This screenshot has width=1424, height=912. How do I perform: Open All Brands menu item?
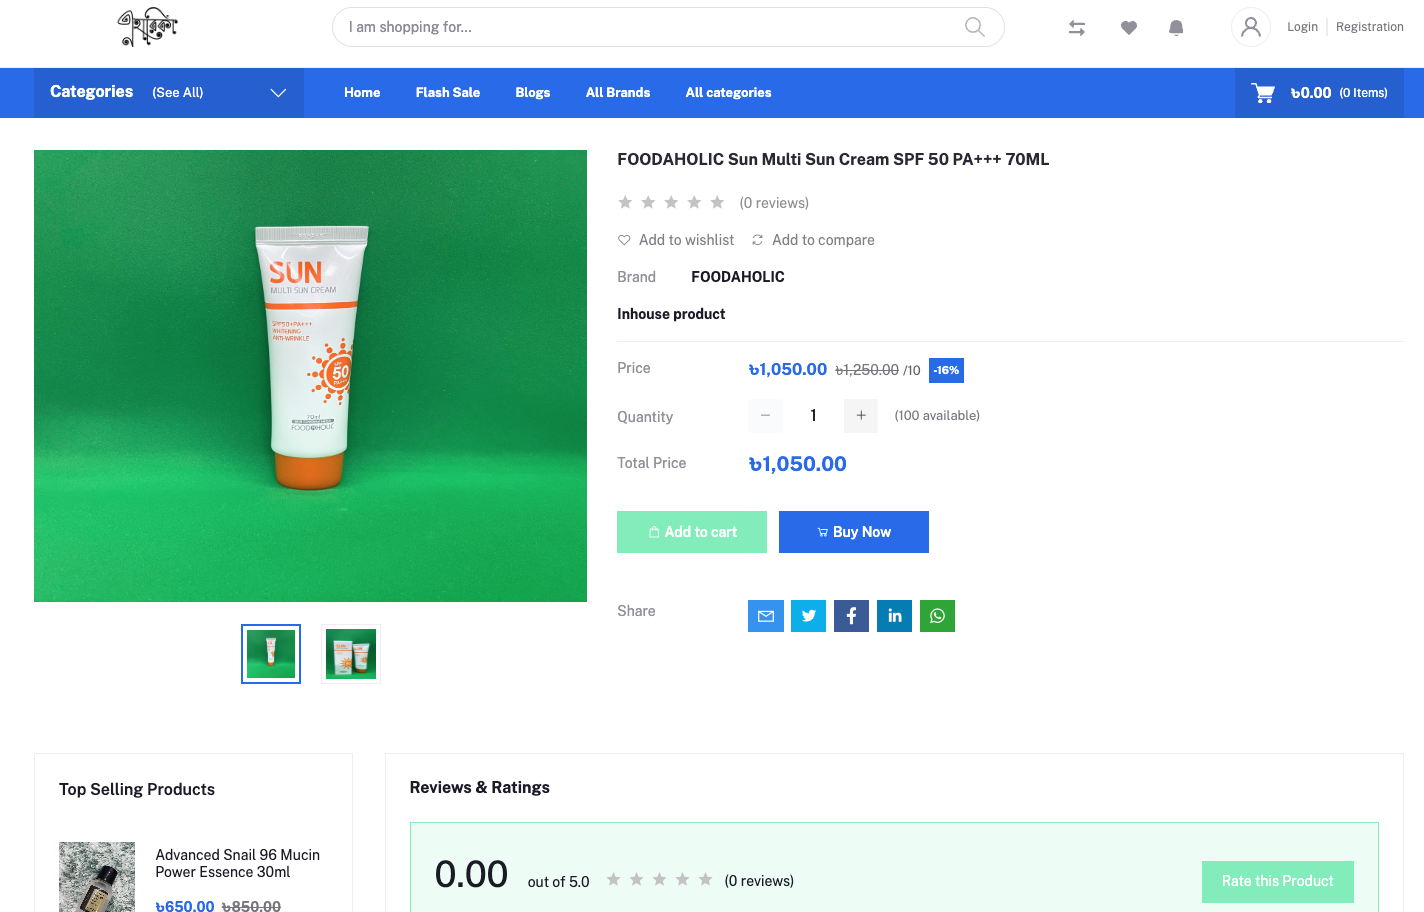617,93
